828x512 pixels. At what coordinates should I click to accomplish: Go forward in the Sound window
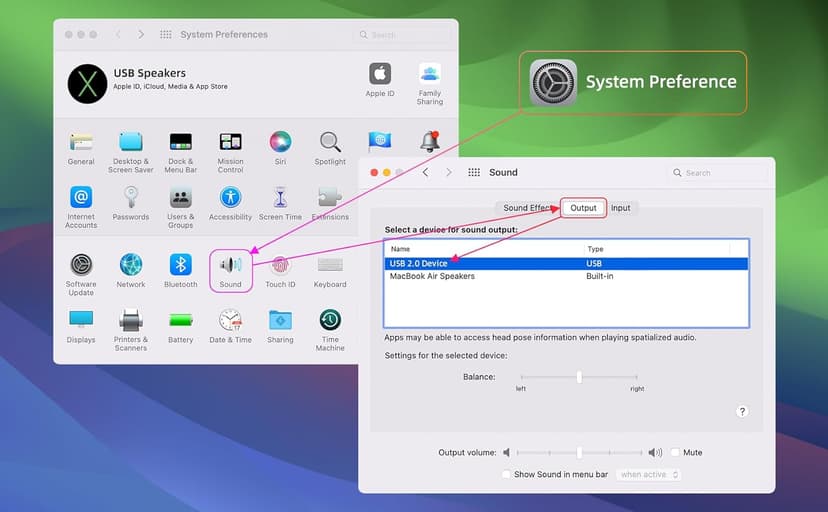pyautogui.click(x=449, y=173)
